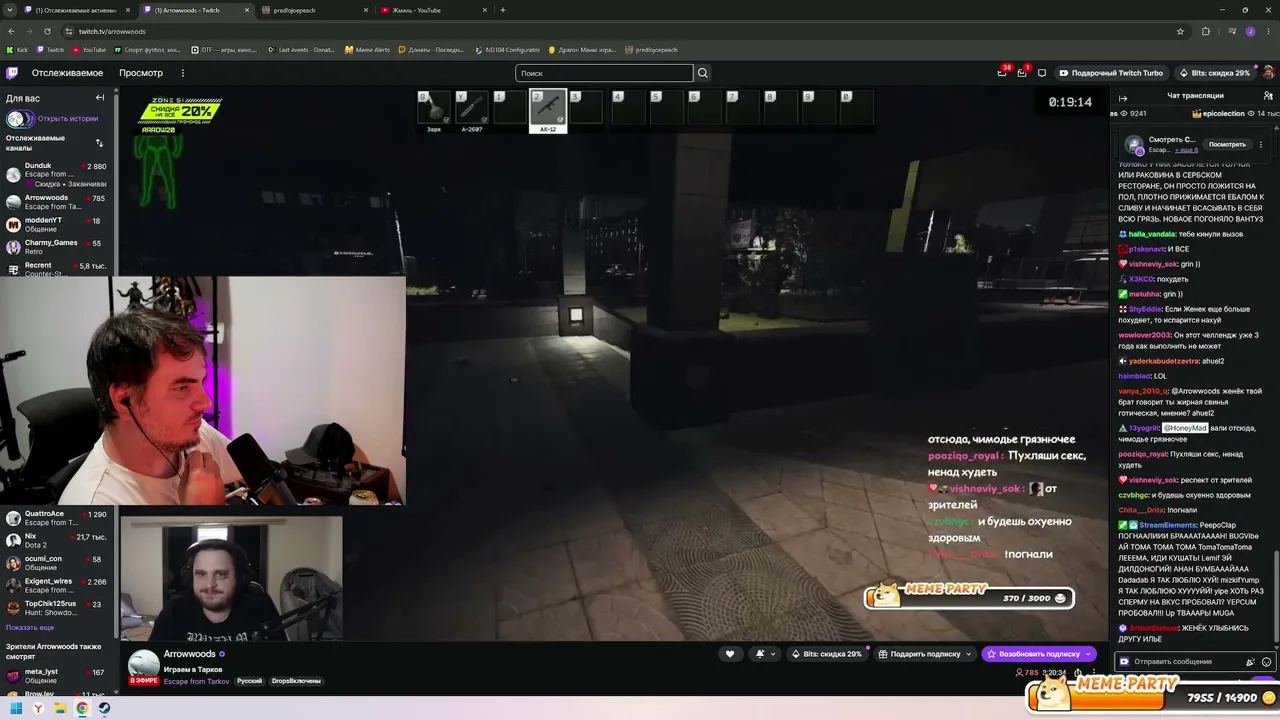The image size is (1280, 720).
Task: Go back with the browser back arrow
Action: 11,31
